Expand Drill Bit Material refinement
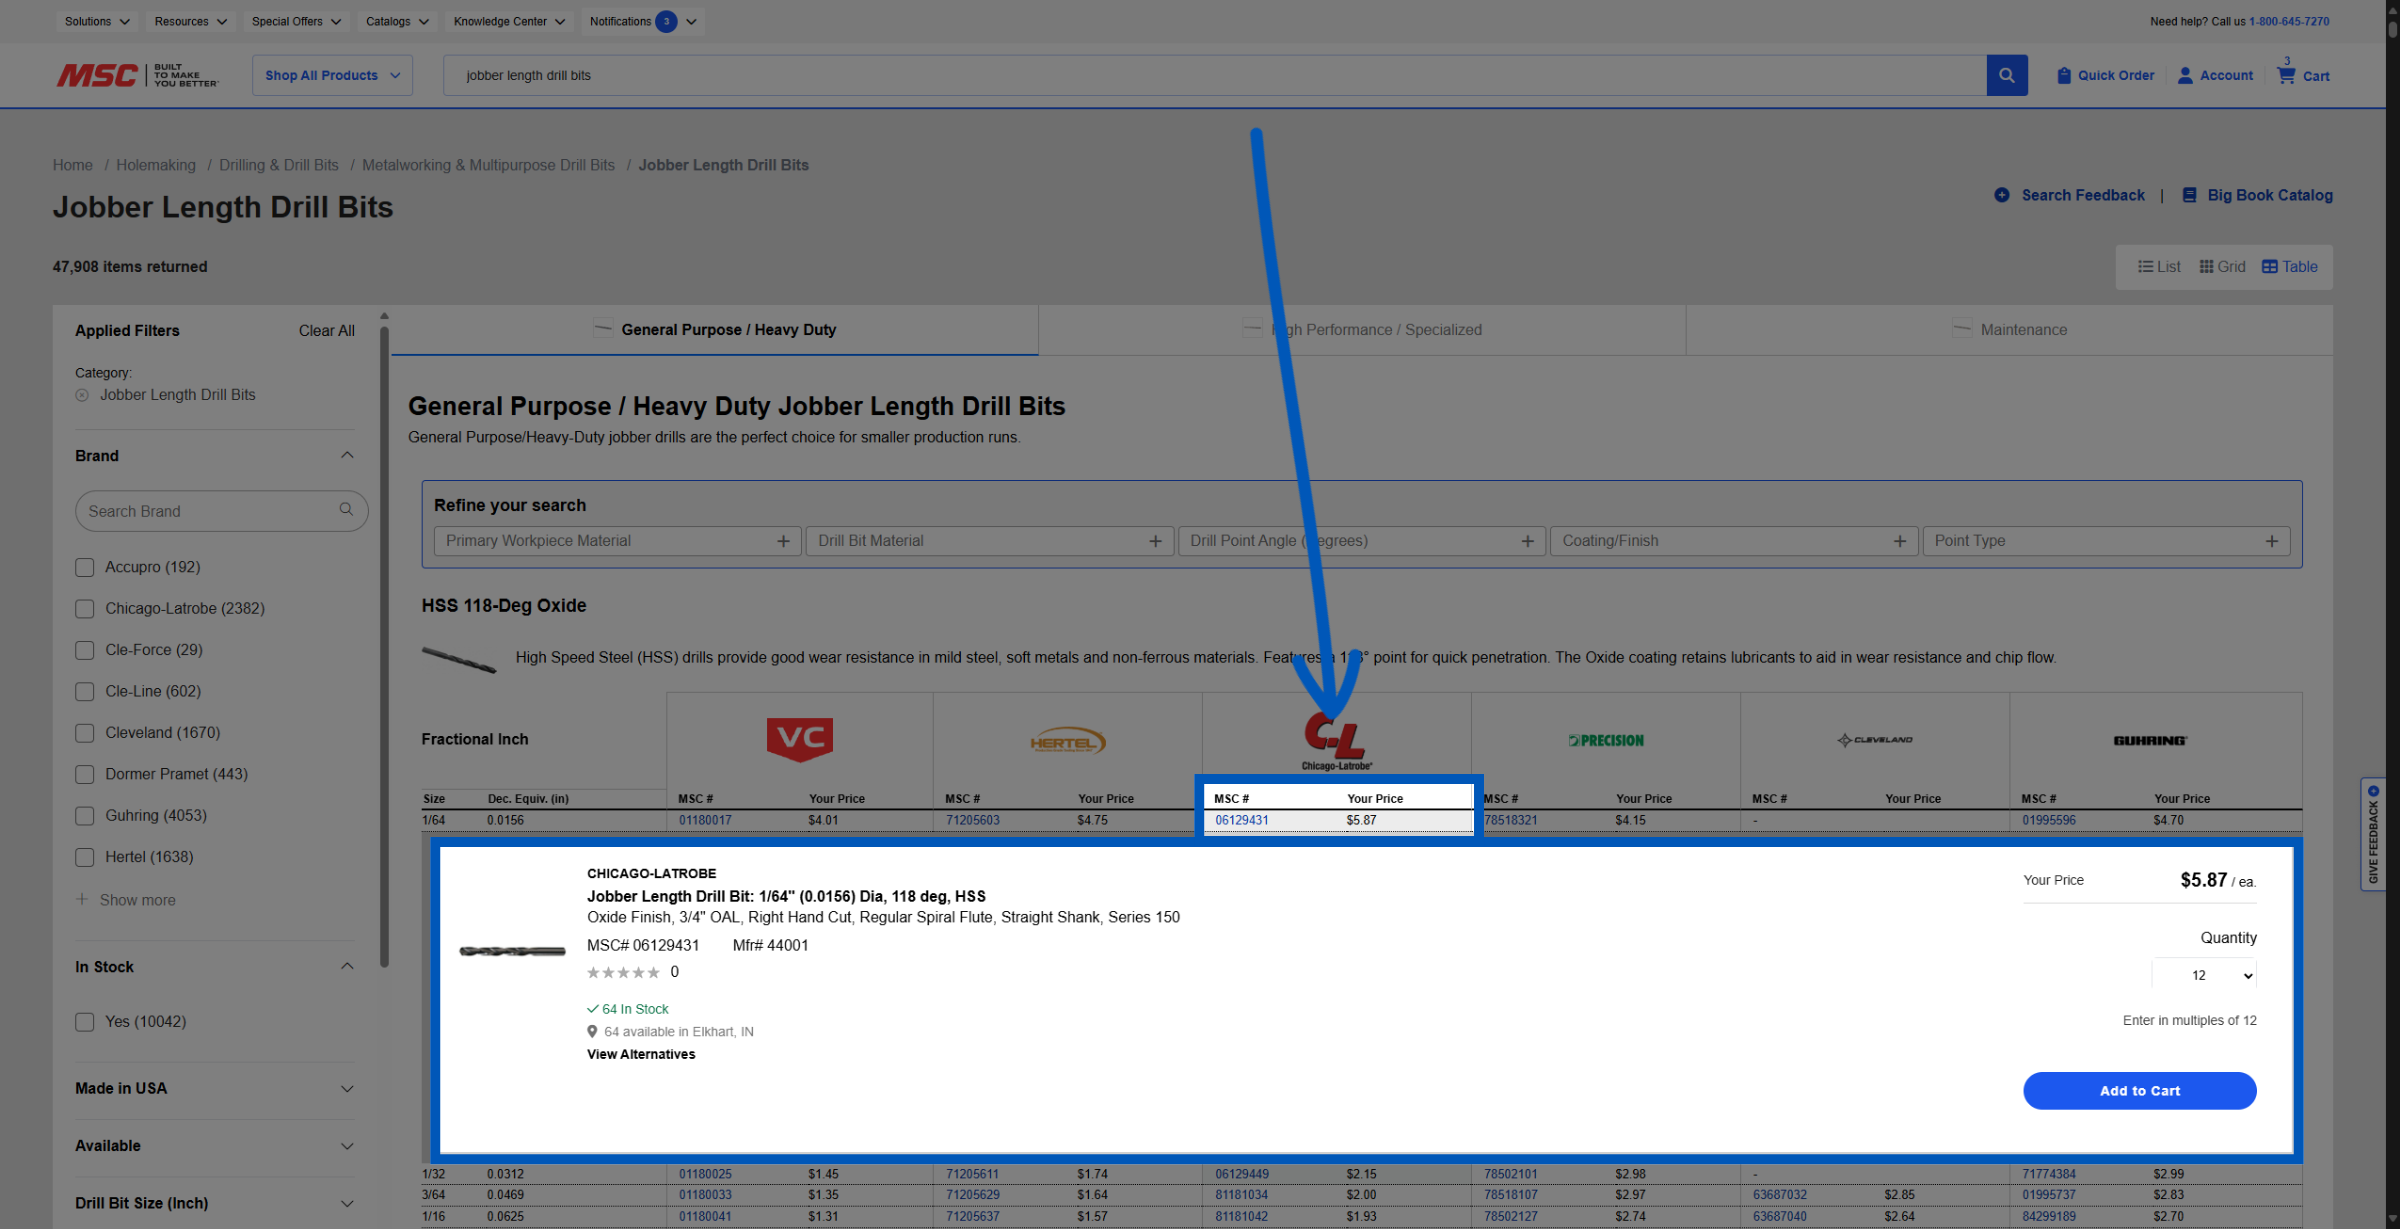 click(x=990, y=541)
